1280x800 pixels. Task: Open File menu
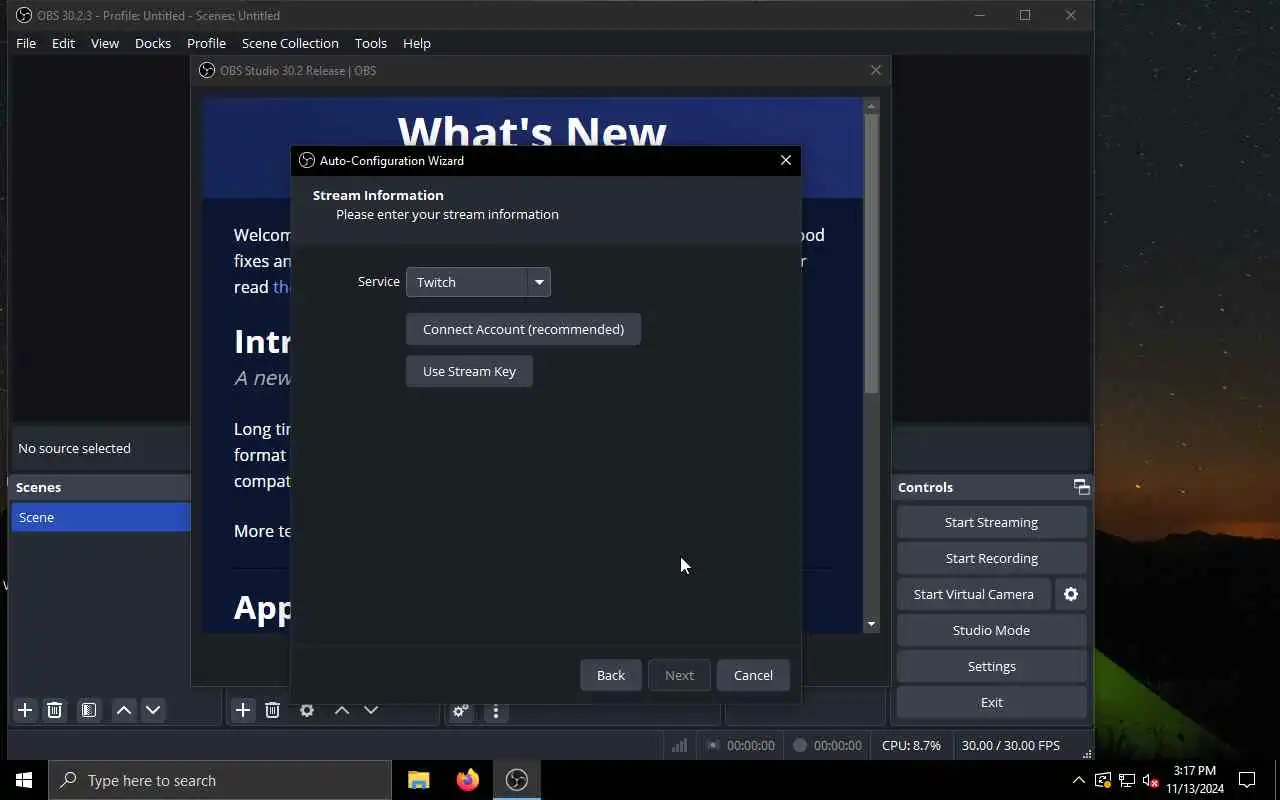pos(26,43)
